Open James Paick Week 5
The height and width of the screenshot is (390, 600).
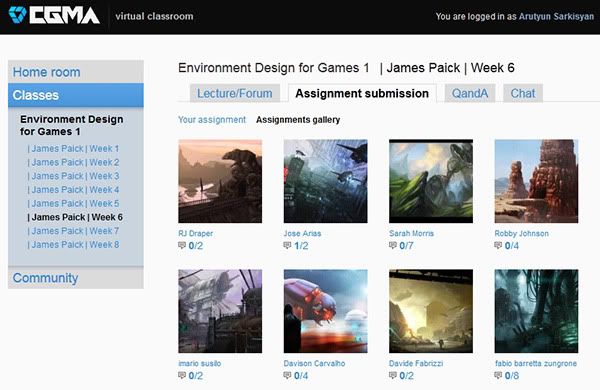pos(73,204)
